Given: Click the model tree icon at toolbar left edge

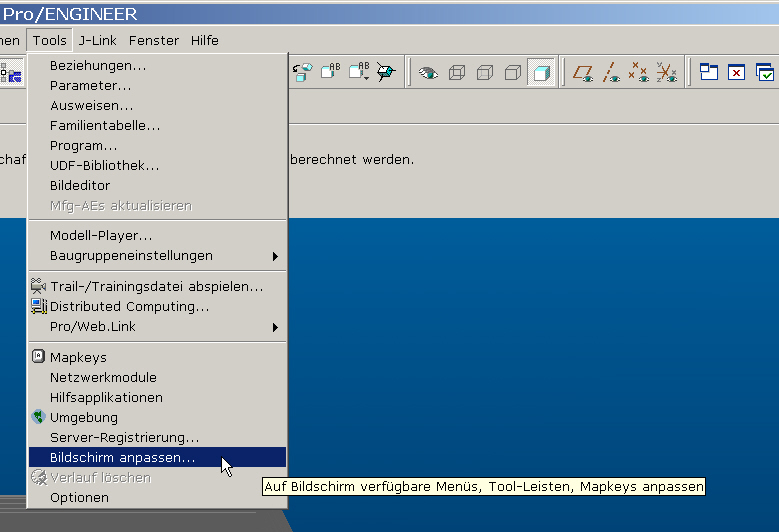Looking at the screenshot, I should click(11, 73).
